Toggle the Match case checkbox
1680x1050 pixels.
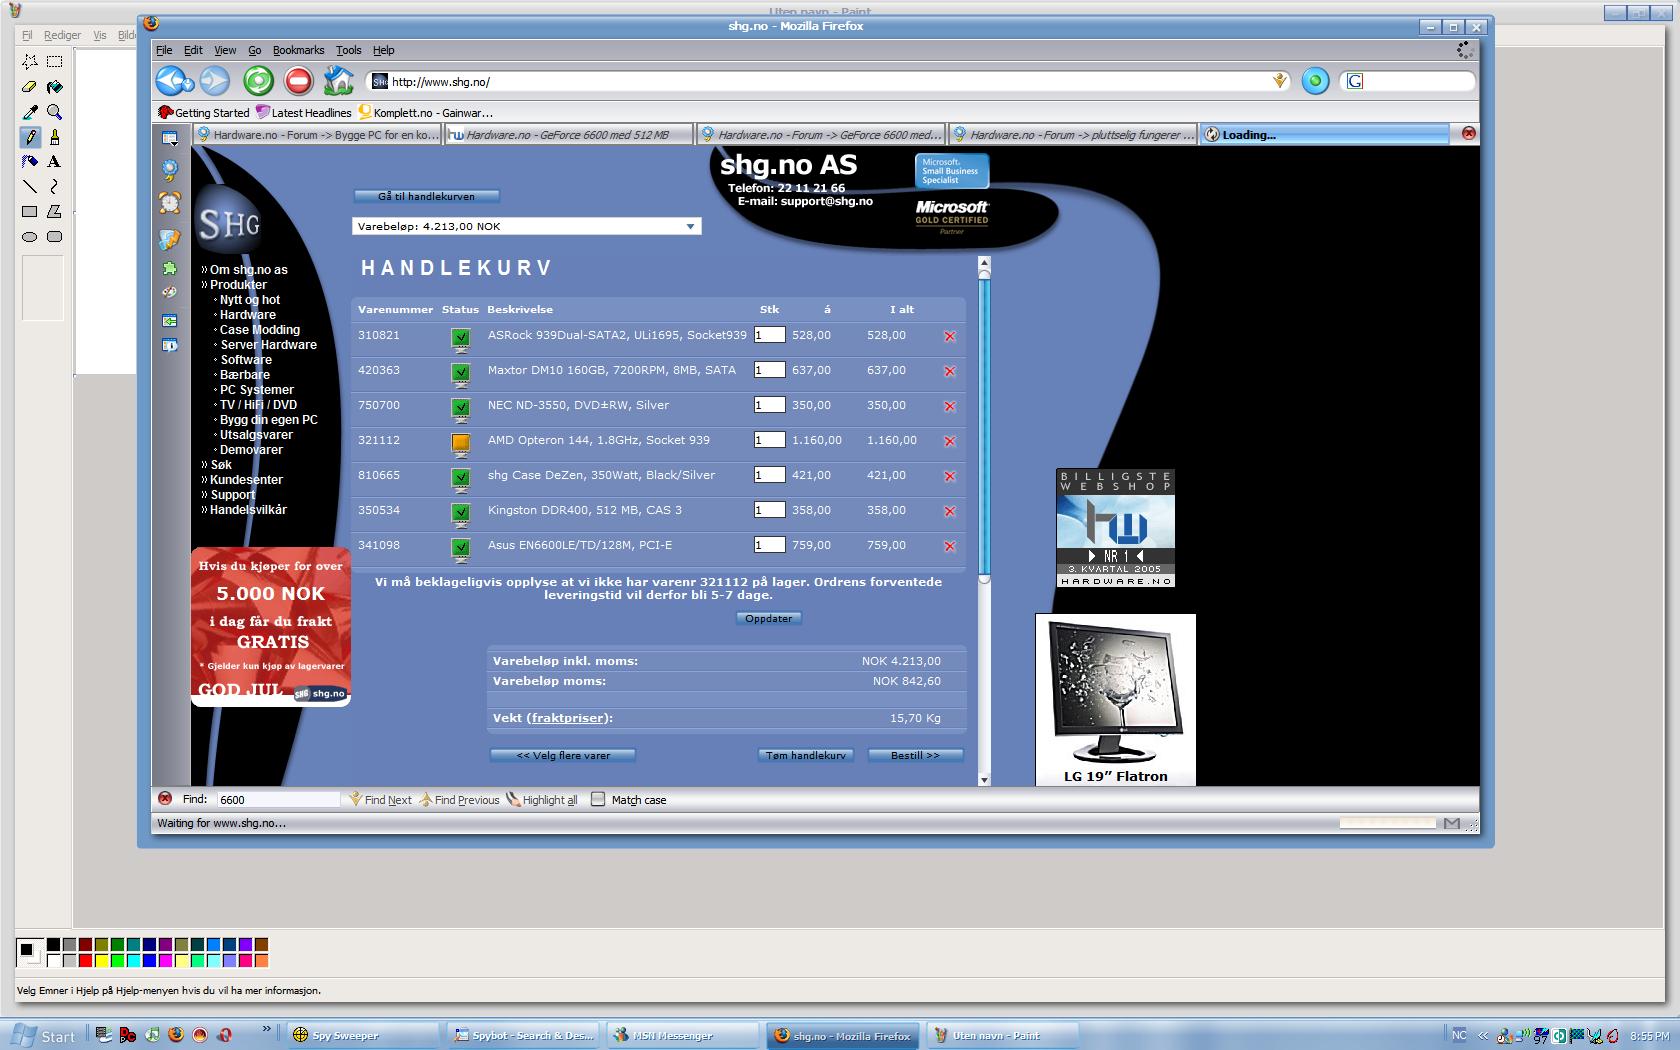click(598, 799)
